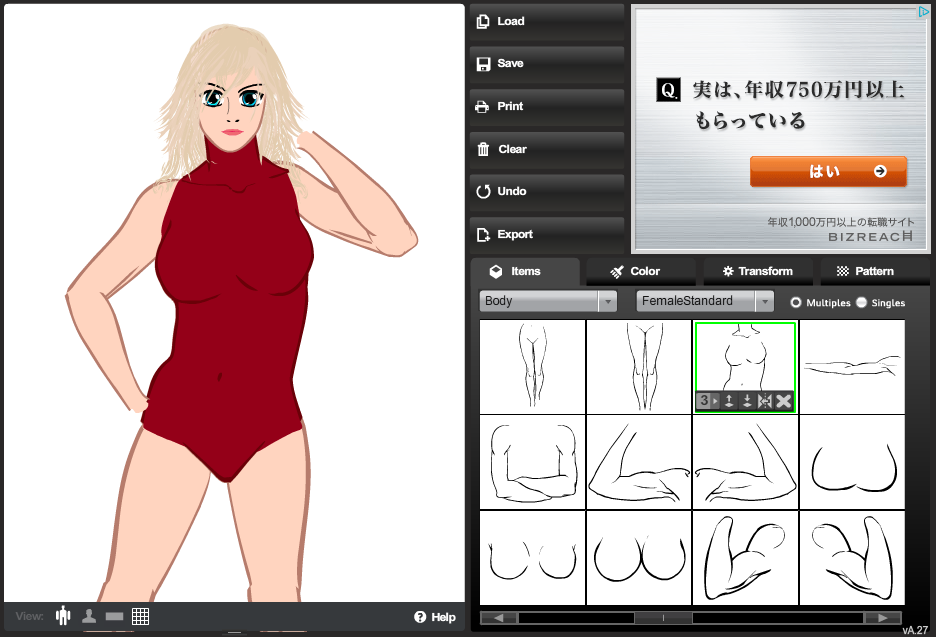Open the FemaleStandard set dropdown
The height and width of the screenshot is (638, 937).
click(705, 301)
